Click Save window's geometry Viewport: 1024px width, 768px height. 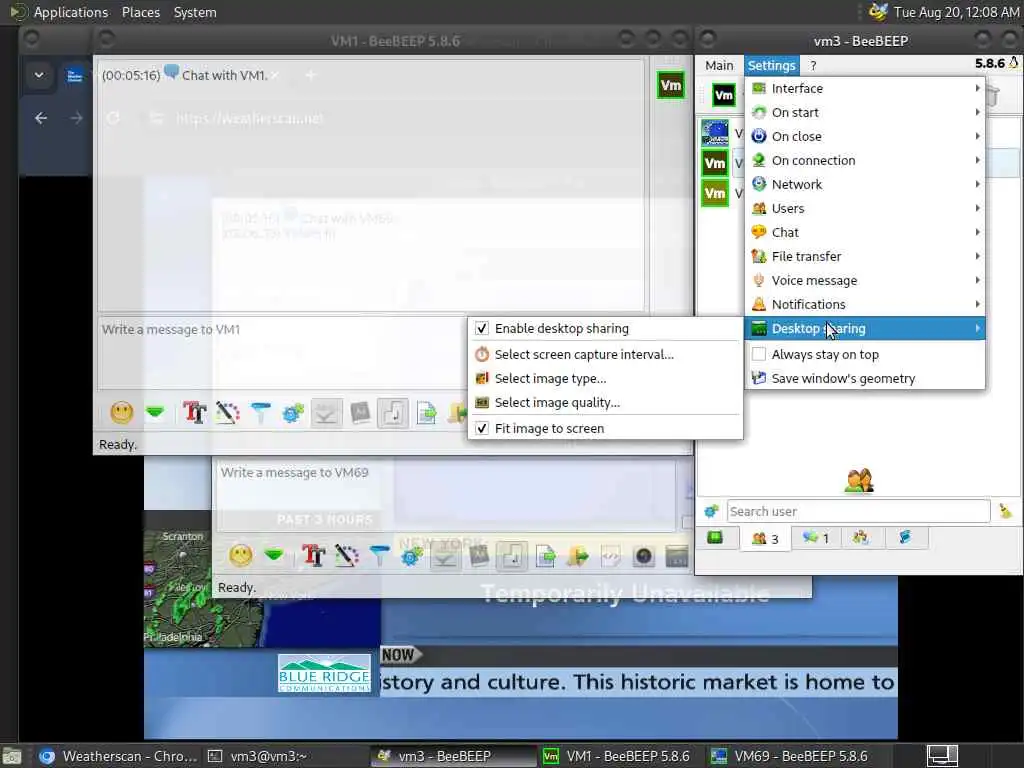click(x=865, y=378)
